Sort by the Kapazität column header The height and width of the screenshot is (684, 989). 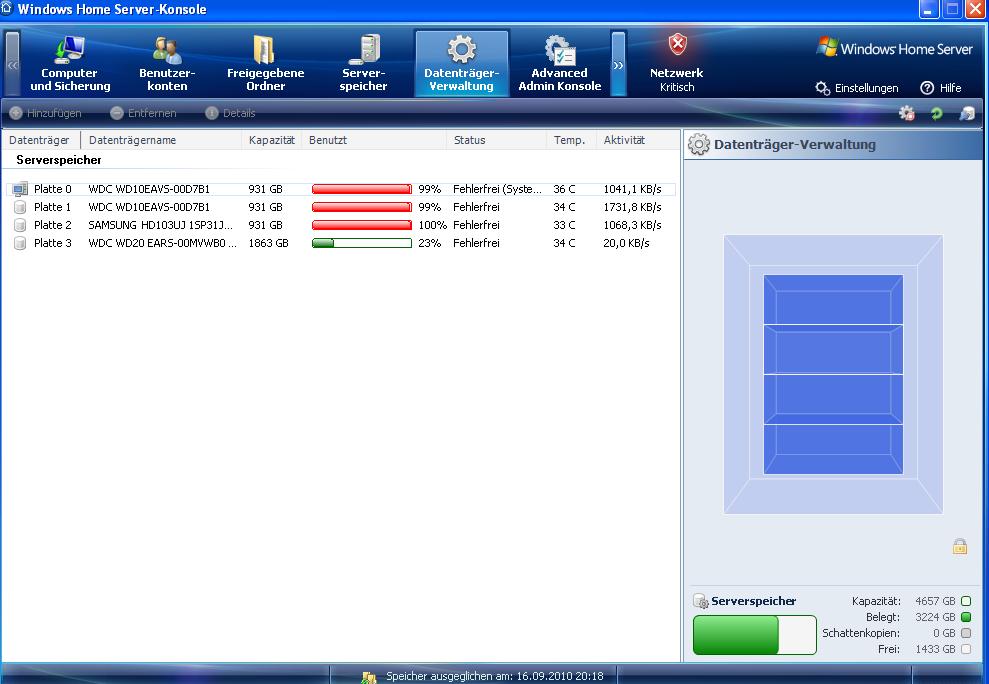[x=272, y=140]
